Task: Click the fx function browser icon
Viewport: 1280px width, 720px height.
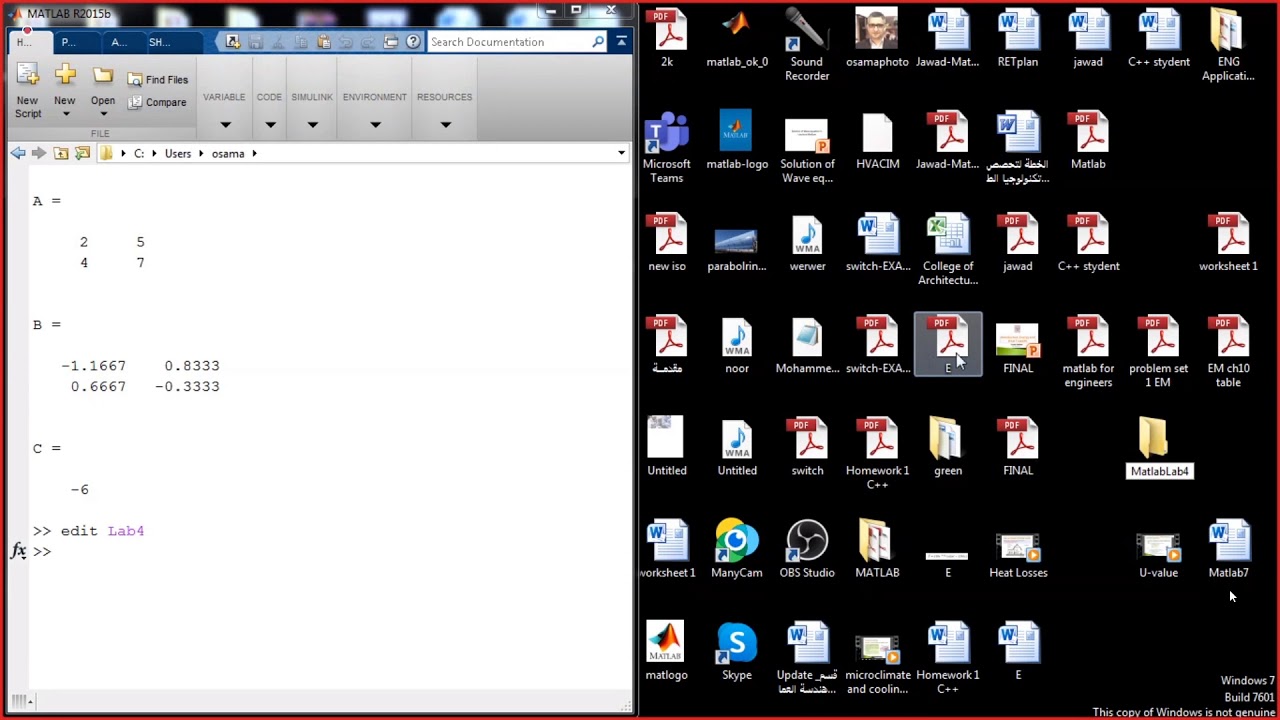Action: [18, 551]
